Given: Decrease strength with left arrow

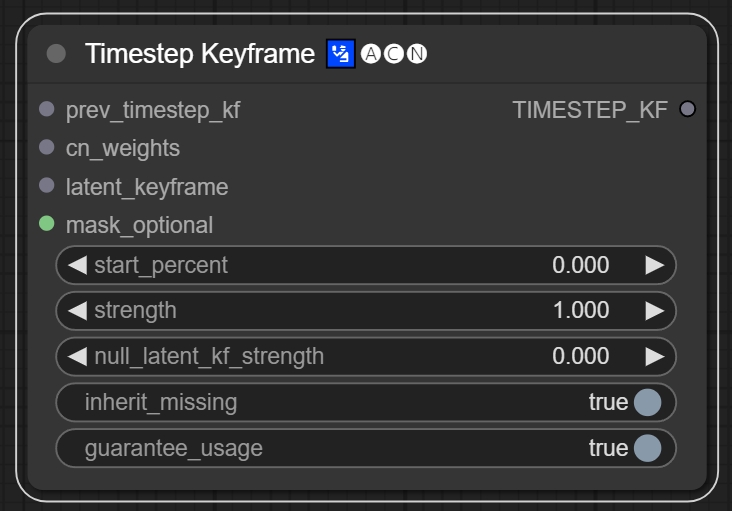Looking at the screenshot, I should point(77,310).
